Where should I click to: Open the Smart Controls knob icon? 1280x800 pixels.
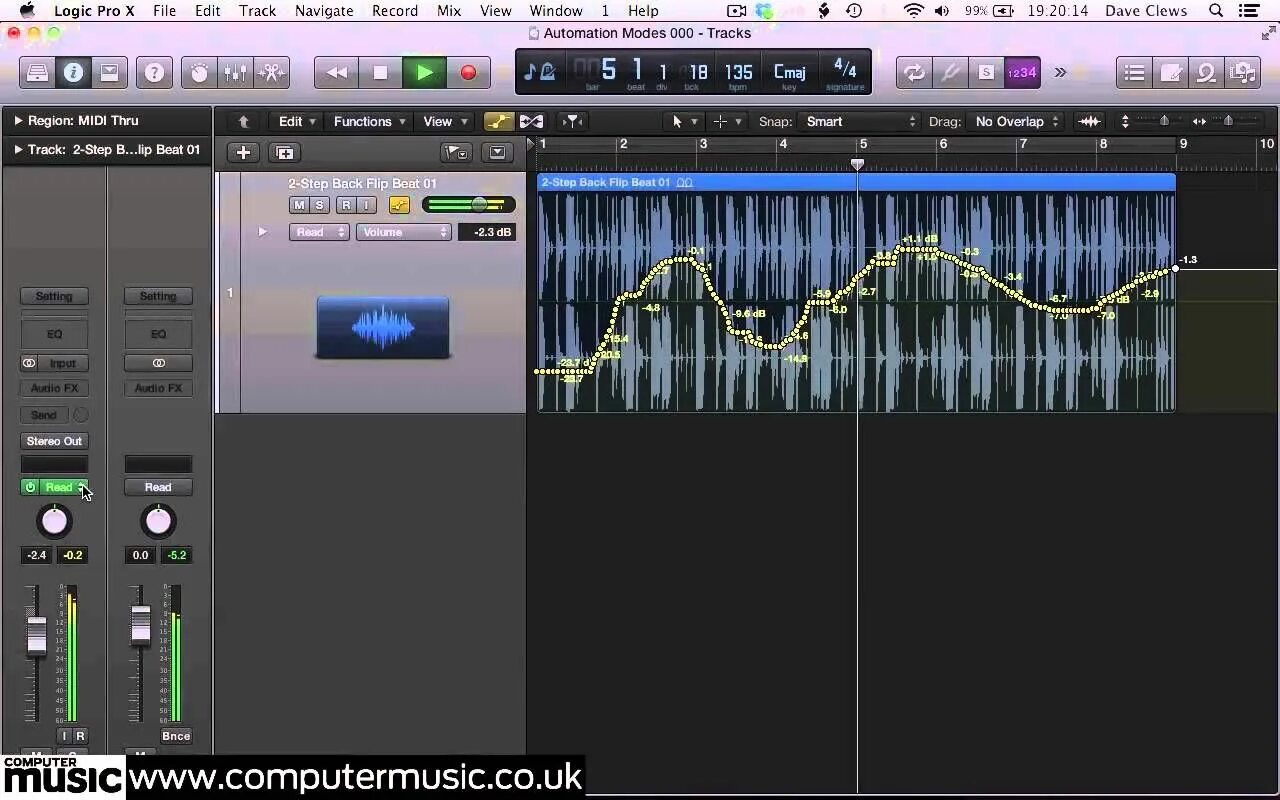coord(200,73)
